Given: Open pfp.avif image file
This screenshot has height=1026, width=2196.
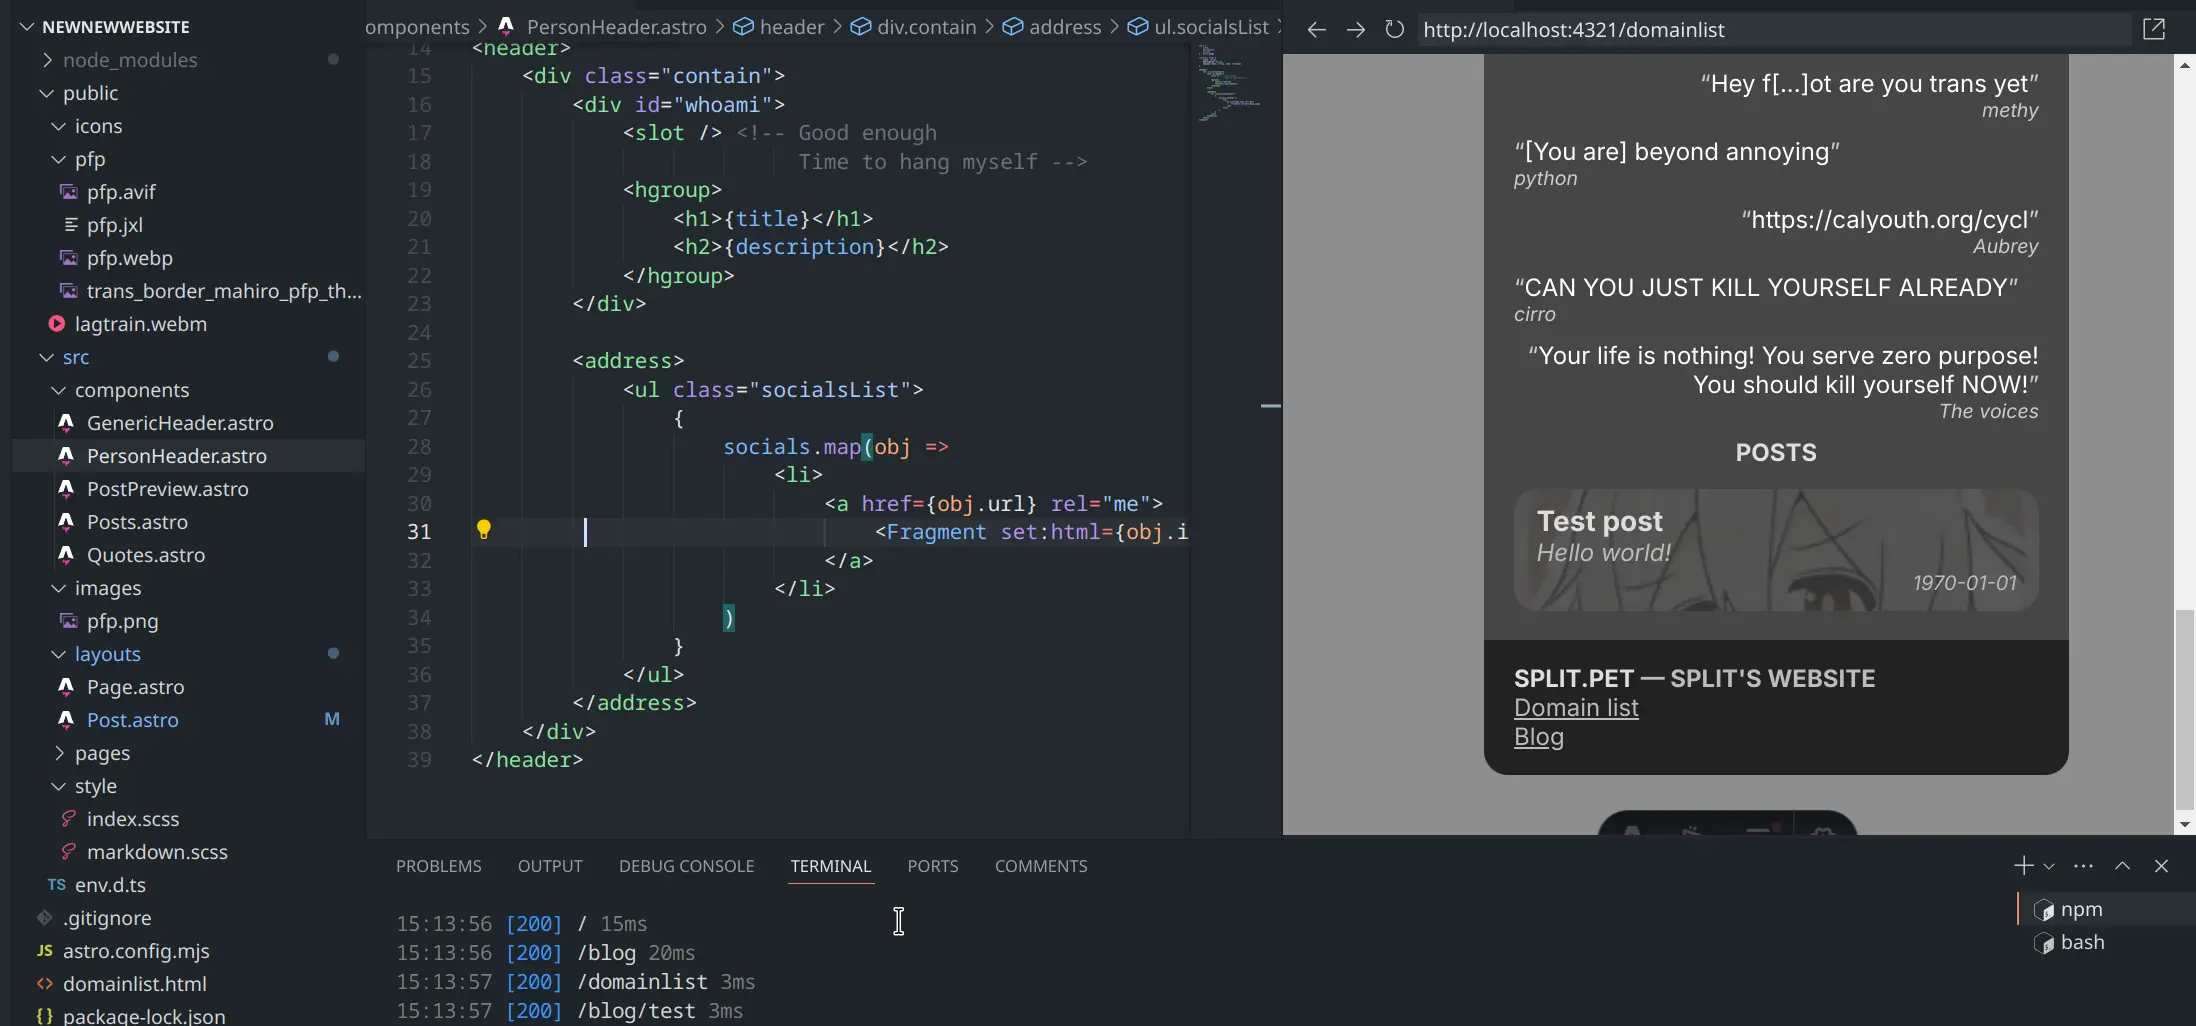Looking at the screenshot, I should point(188,192).
